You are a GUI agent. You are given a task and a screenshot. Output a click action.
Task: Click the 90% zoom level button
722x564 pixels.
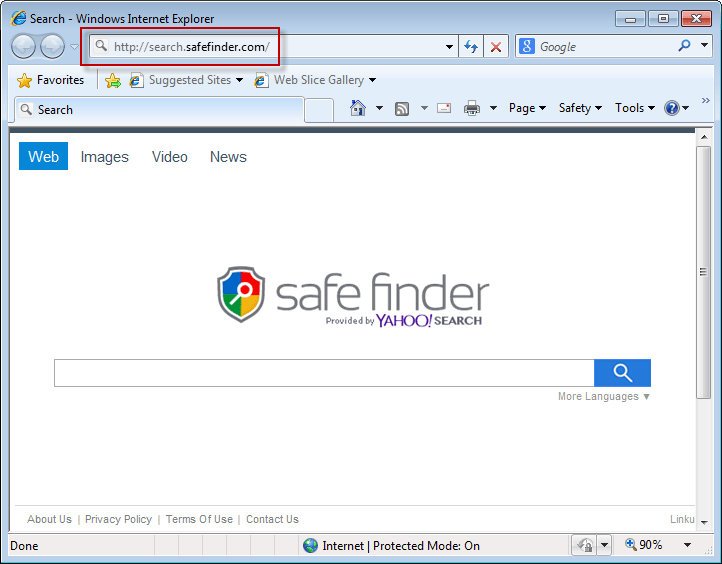tap(643, 545)
